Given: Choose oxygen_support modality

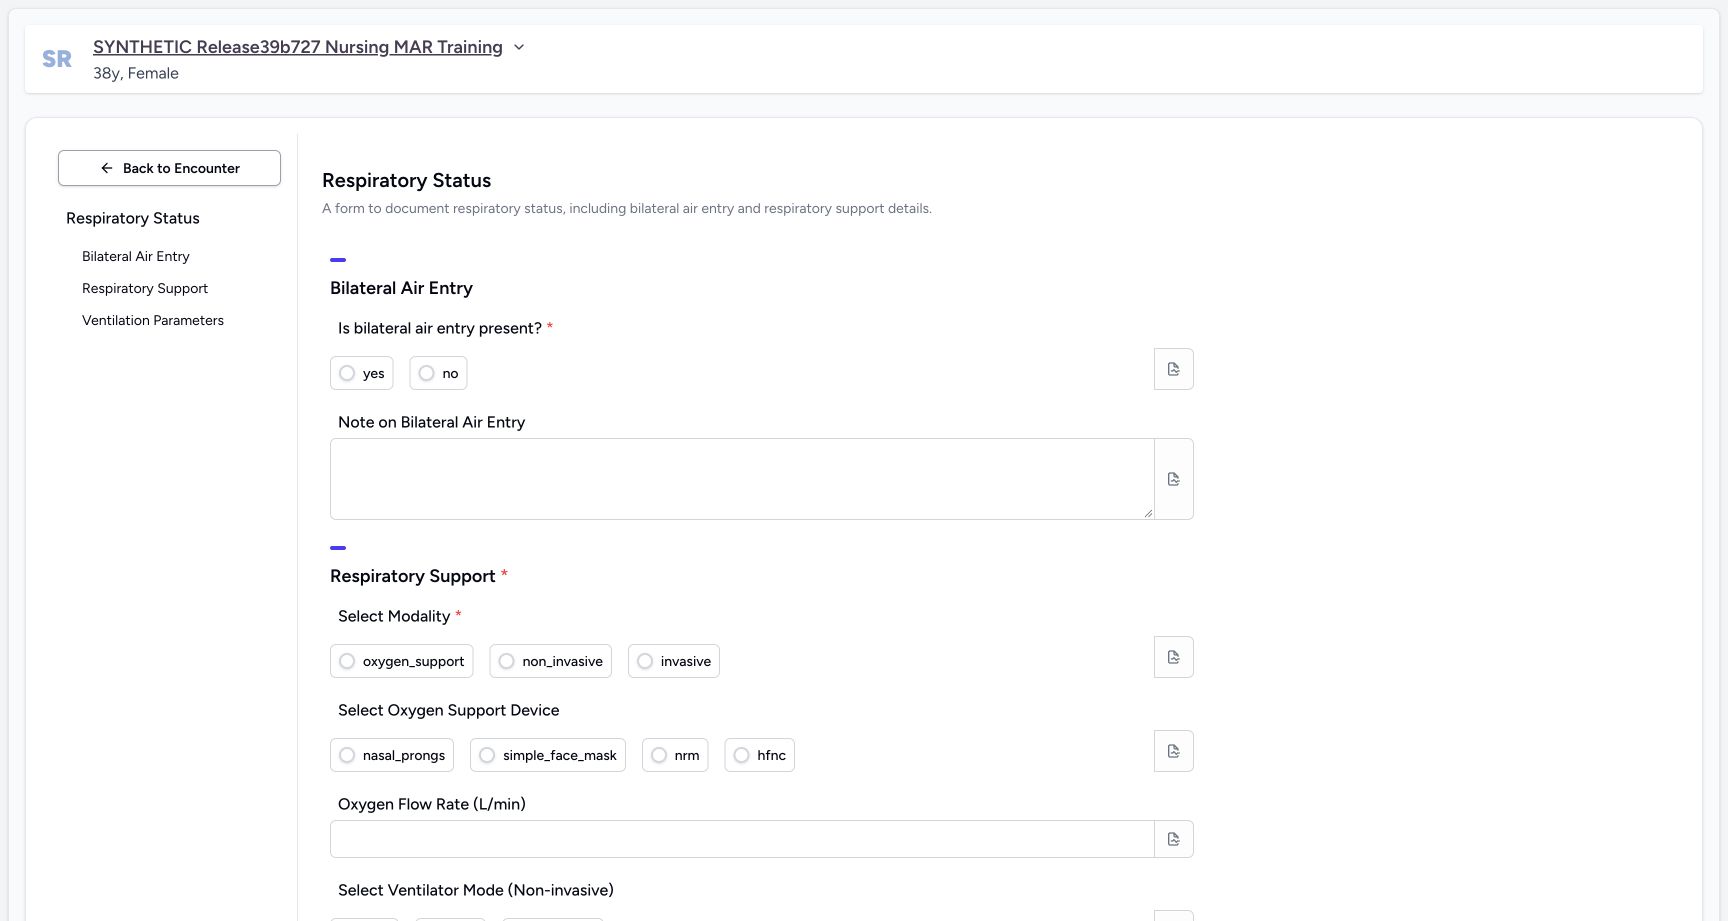Looking at the screenshot, I should point(401,661).
